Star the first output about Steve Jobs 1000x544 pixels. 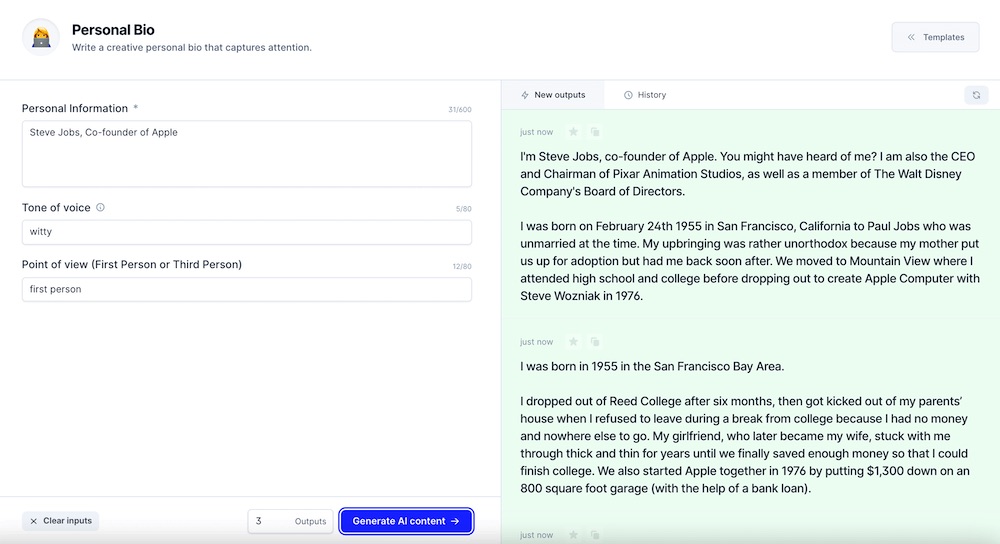click(573, 131)
